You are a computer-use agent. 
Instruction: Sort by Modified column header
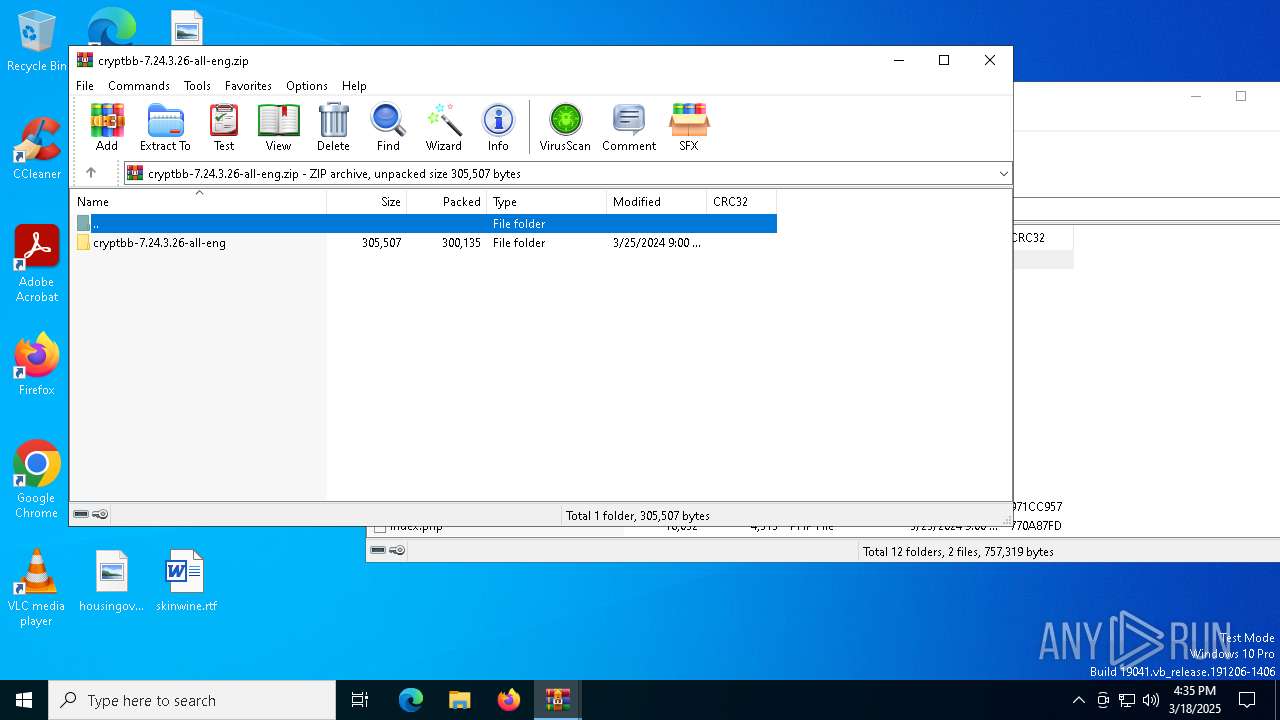pos(657,202)
